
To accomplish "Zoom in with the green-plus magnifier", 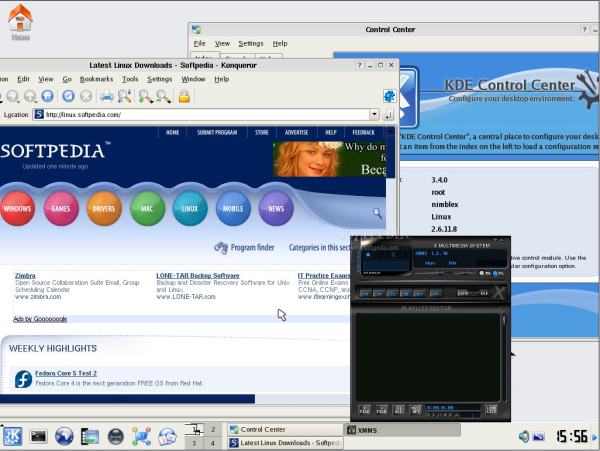I will point(145,96).
